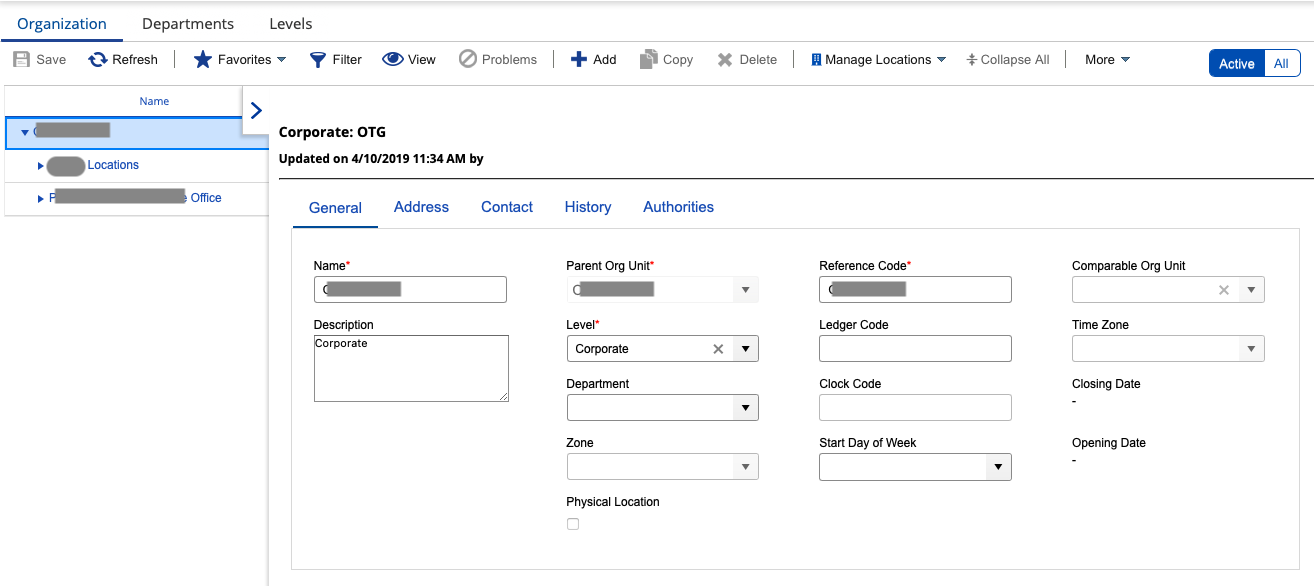This screenshot has height=586, width=1314.
Task: Click the View eye icon
Action: point(393,60)
